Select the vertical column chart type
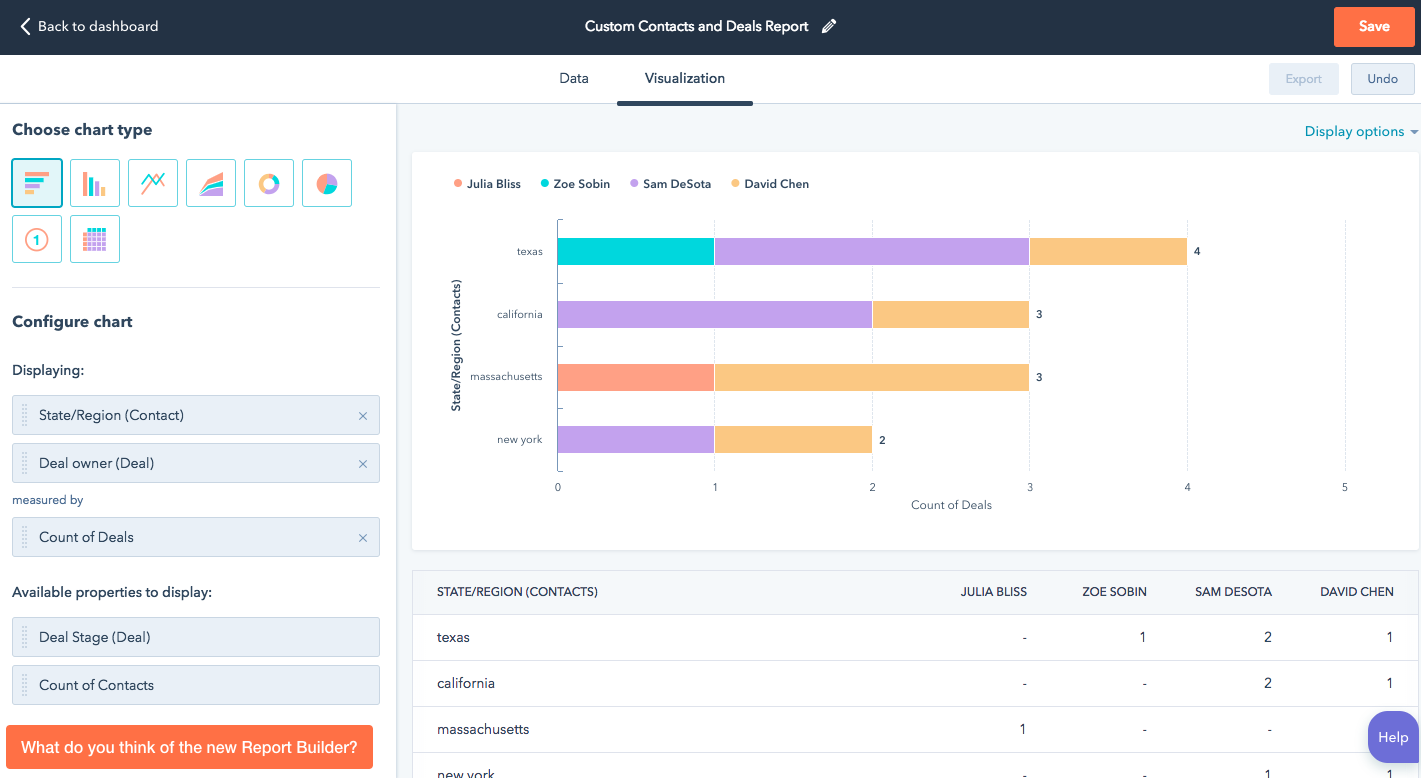The image size is (1421, 778). coord(95,183)
